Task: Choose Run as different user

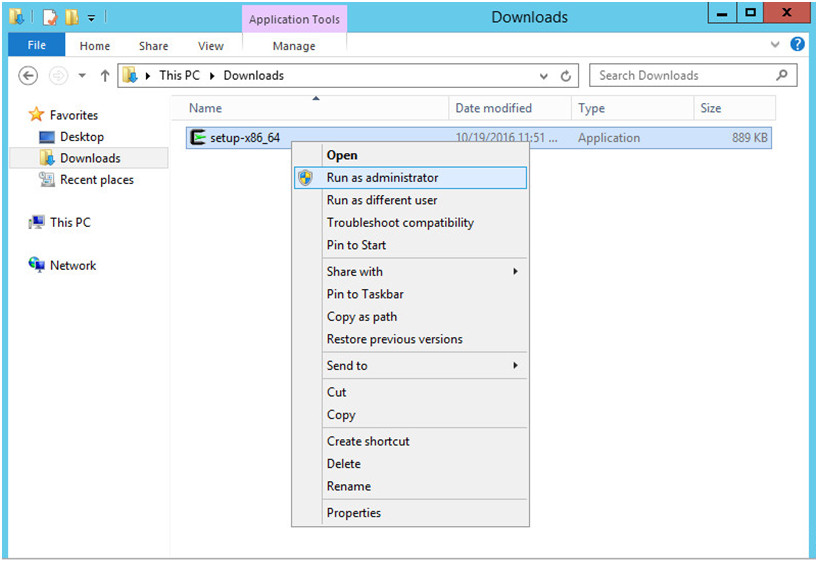Action: (411, 200)
